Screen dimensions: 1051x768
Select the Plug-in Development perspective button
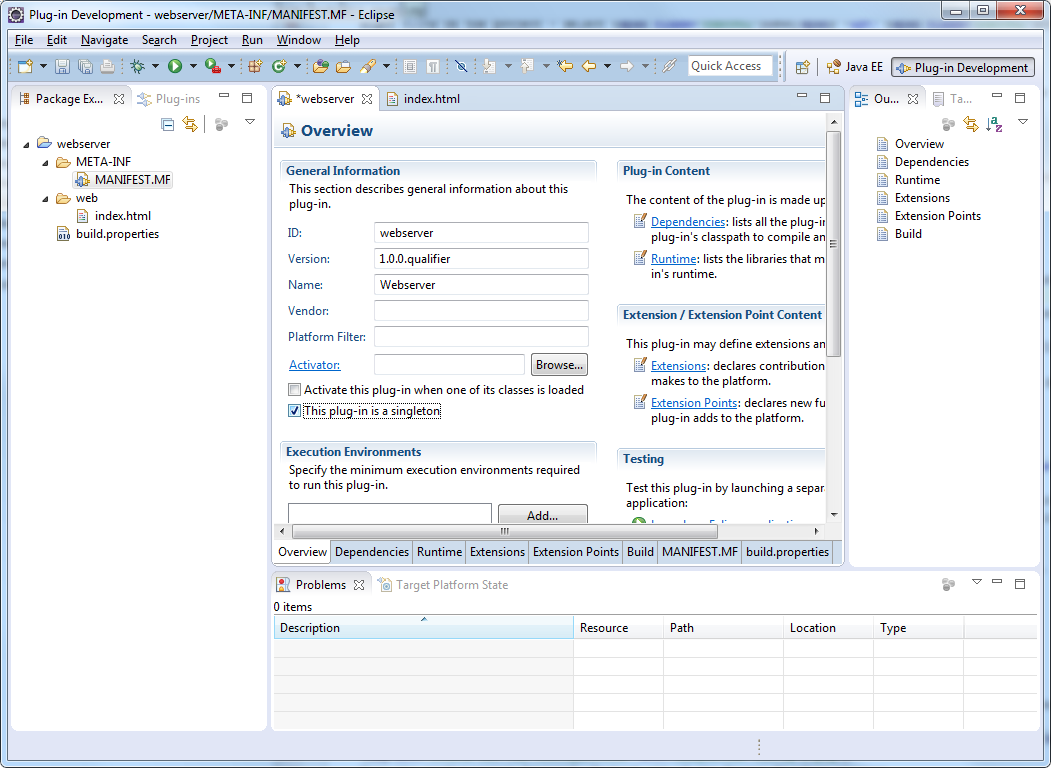[x=963, y=67]
